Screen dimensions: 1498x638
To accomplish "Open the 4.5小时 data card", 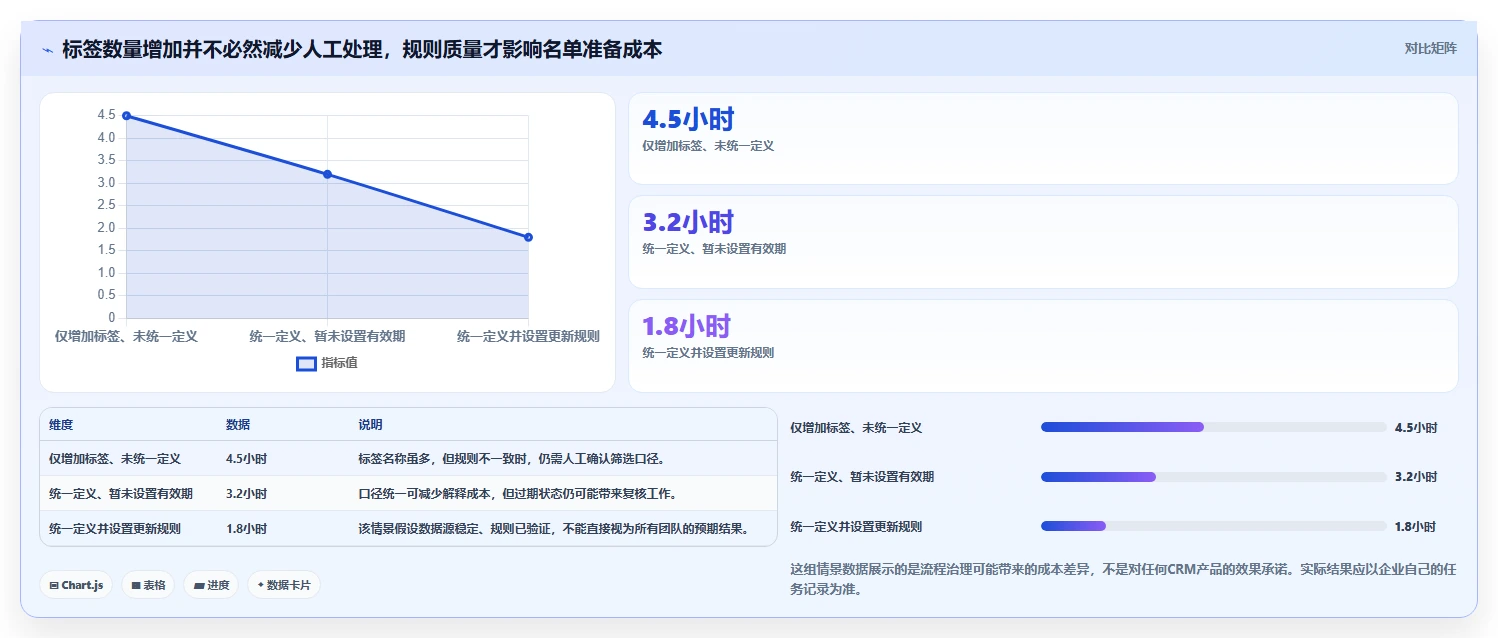I will (1043, 139).
